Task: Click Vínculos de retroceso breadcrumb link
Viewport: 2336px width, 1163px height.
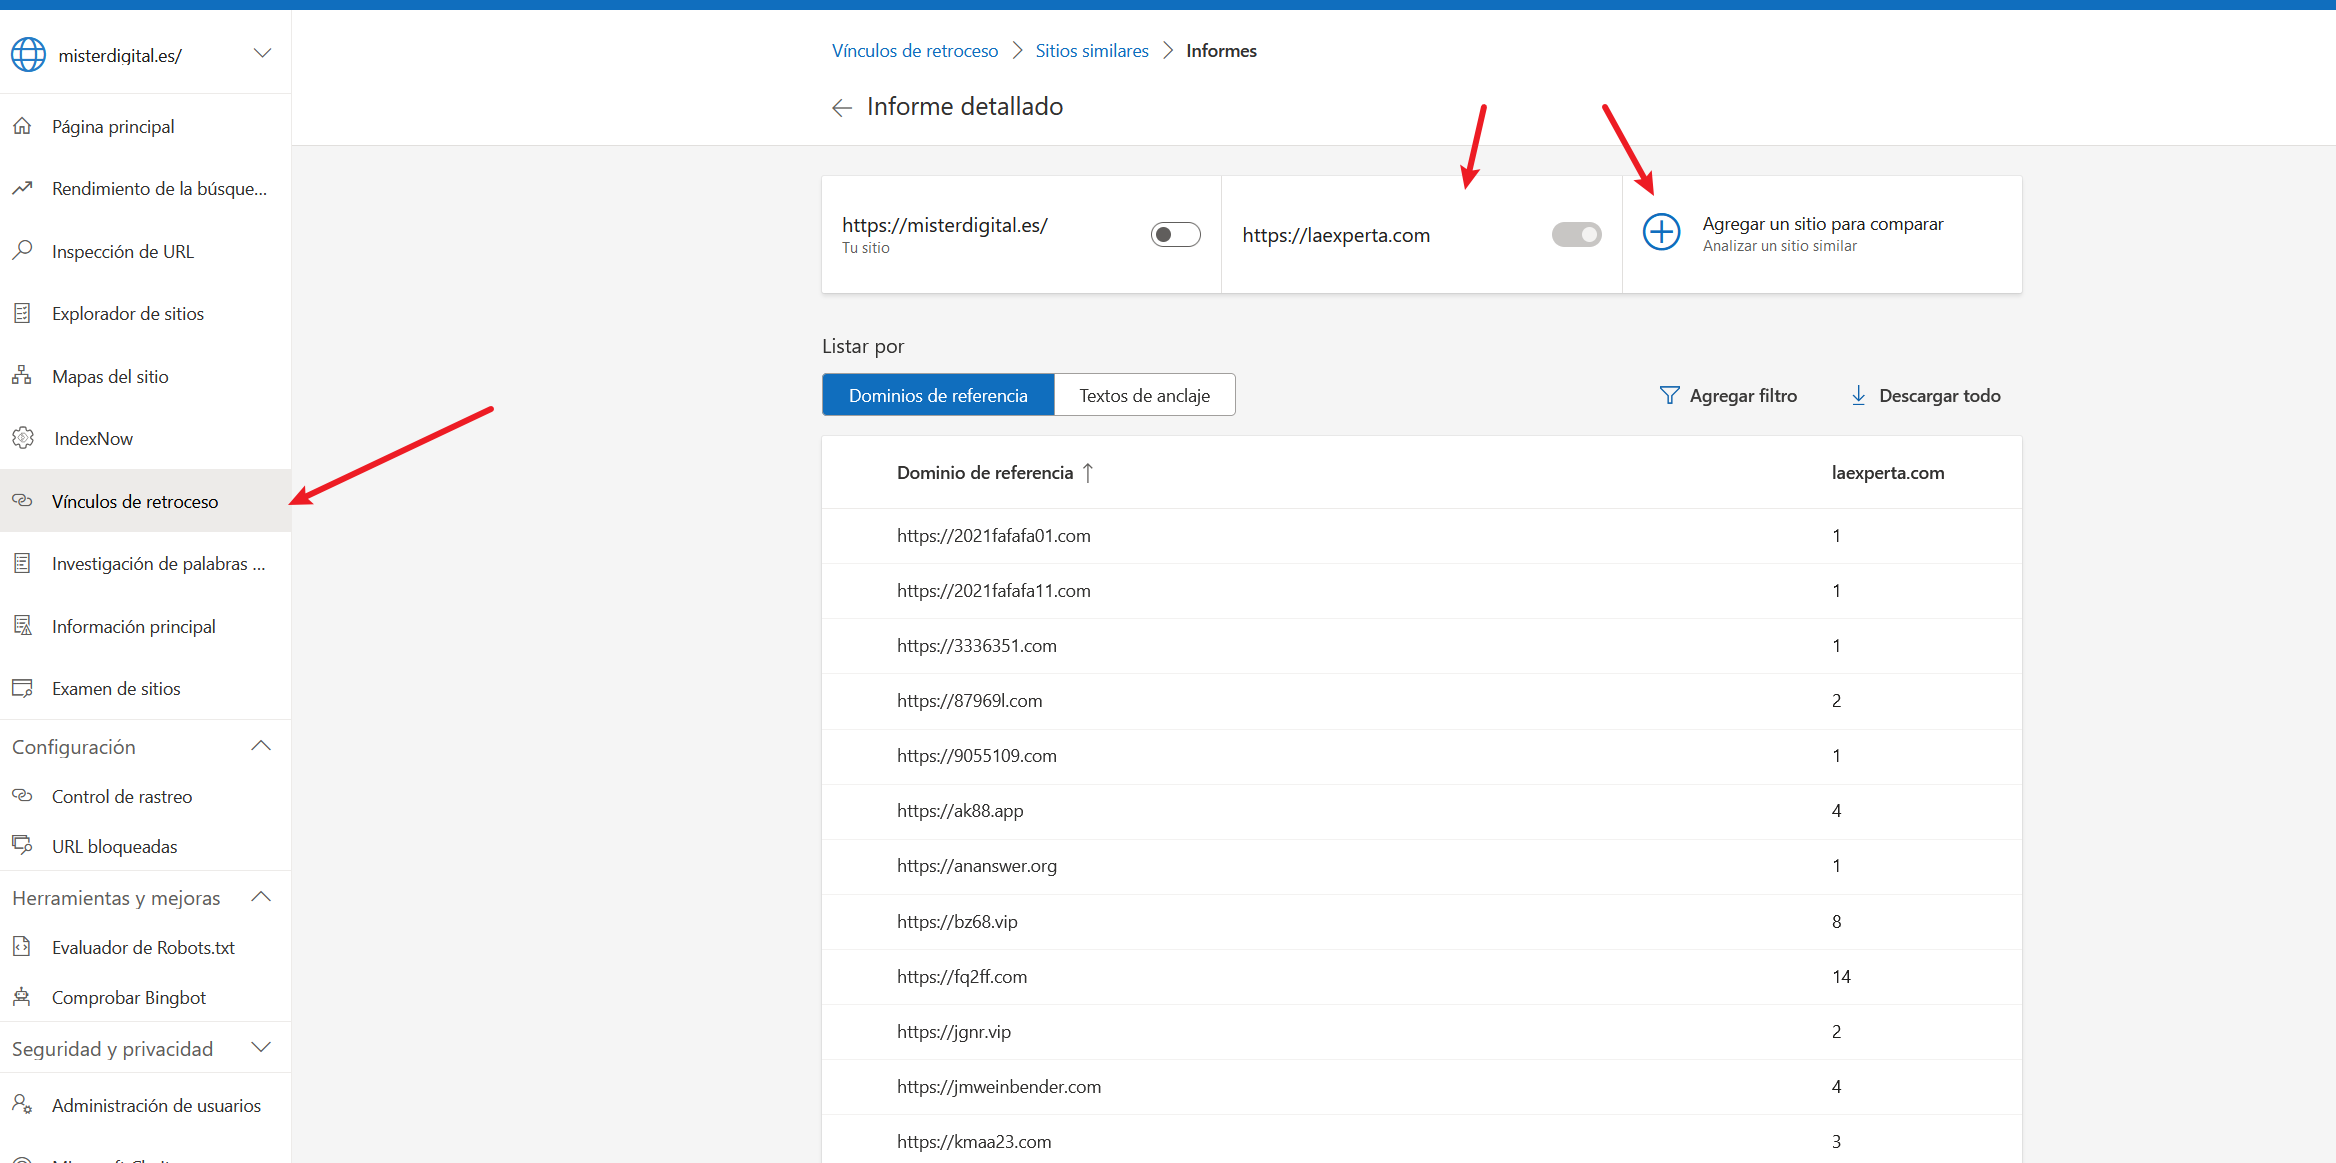Action: 914,51
